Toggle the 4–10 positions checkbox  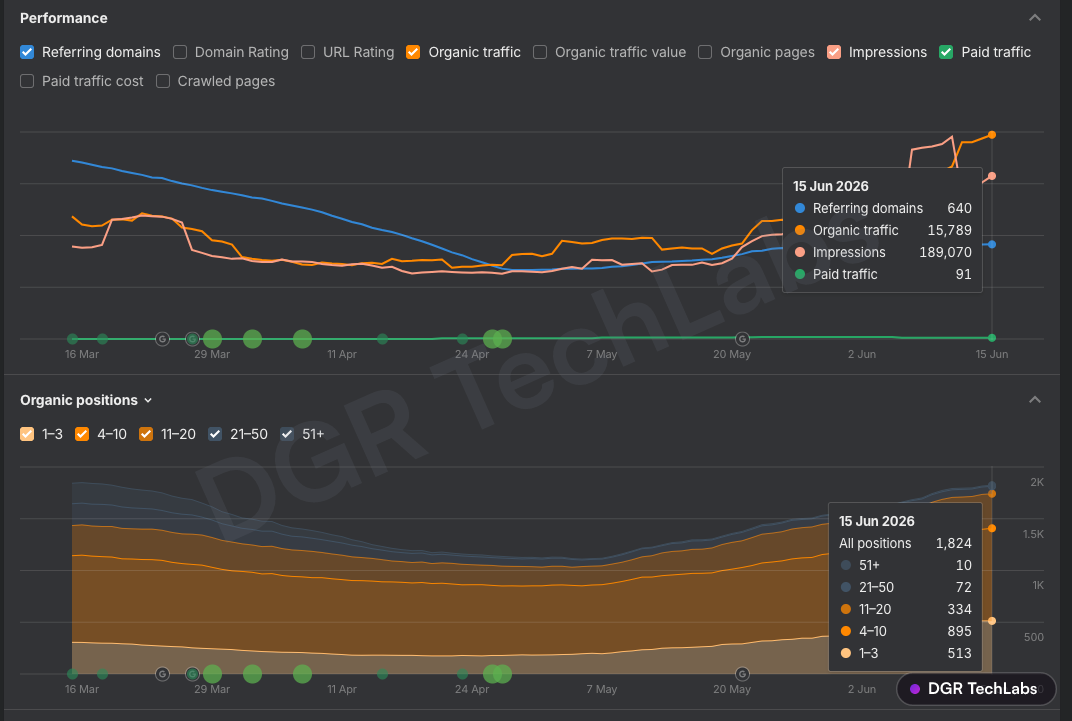82,434
